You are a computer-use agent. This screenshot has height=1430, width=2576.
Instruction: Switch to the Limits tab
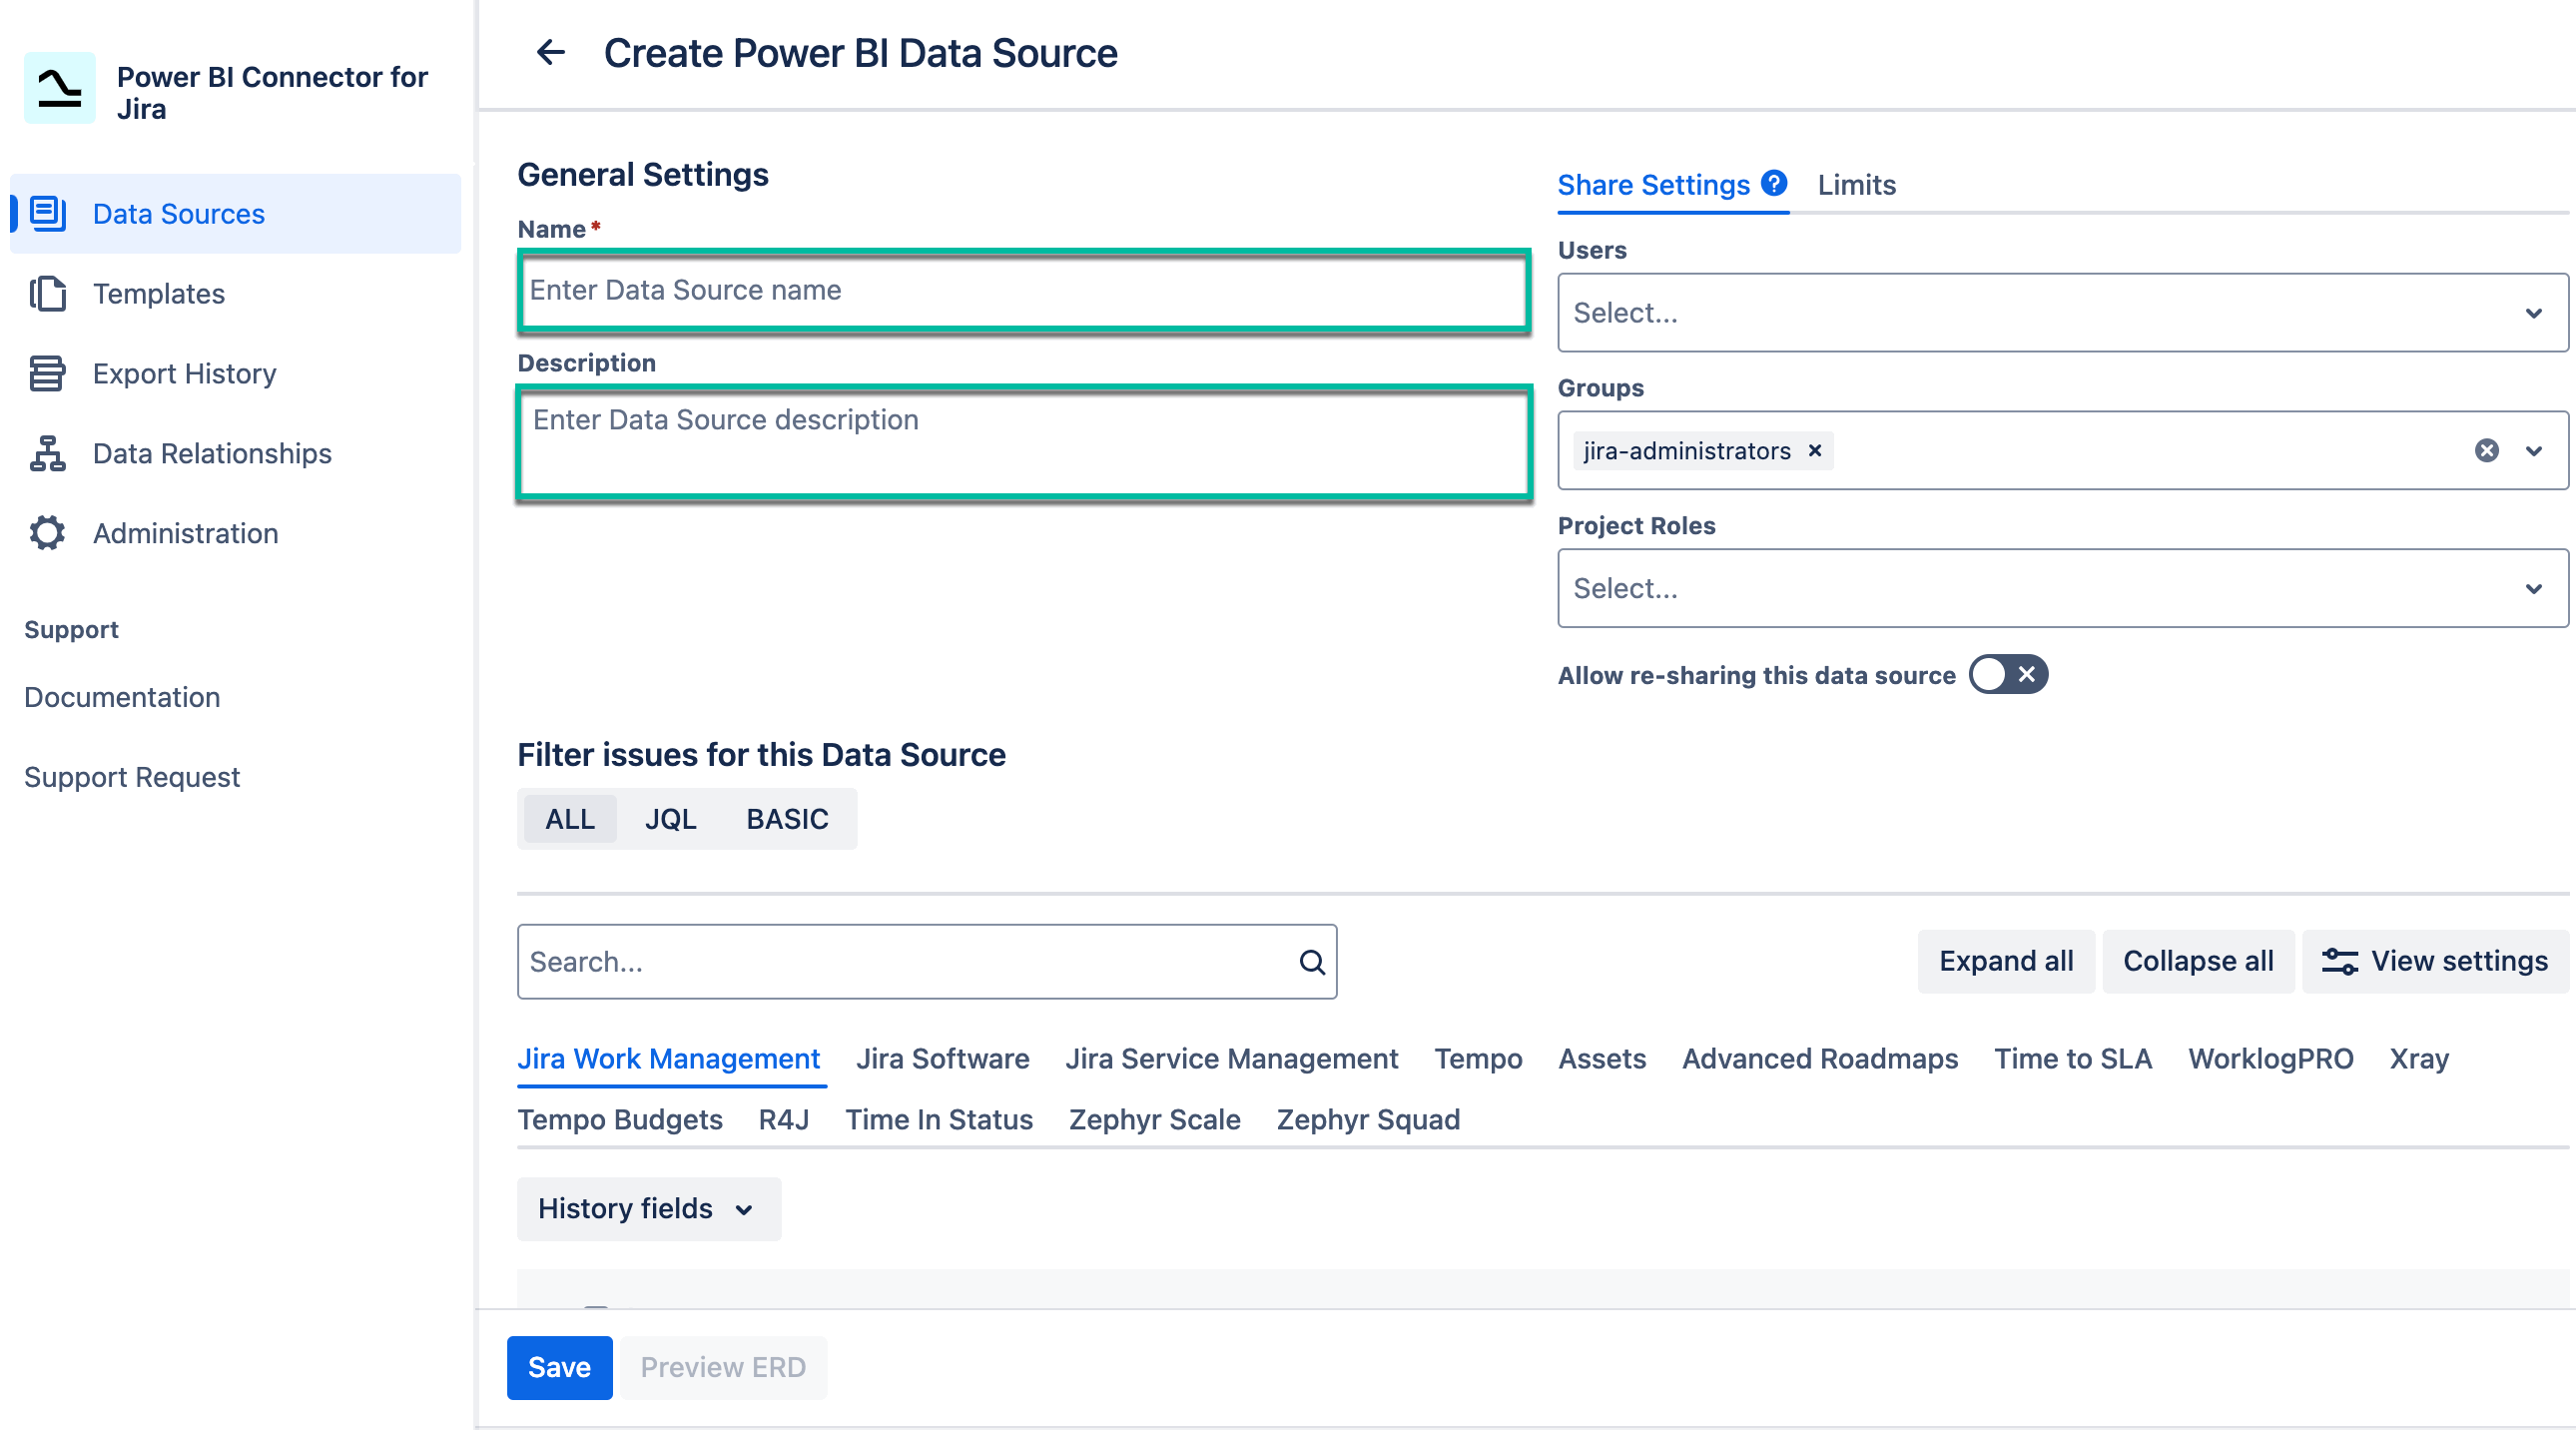[1856, 185]
